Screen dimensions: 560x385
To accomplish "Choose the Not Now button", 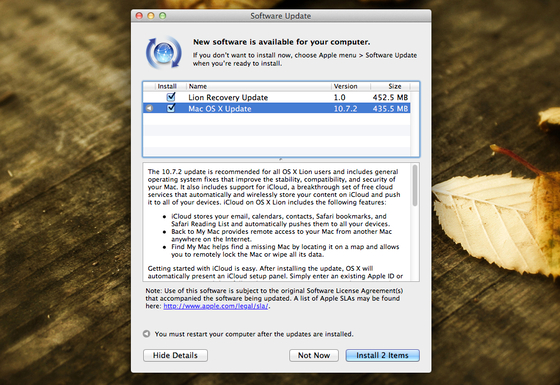I will 314,355.
